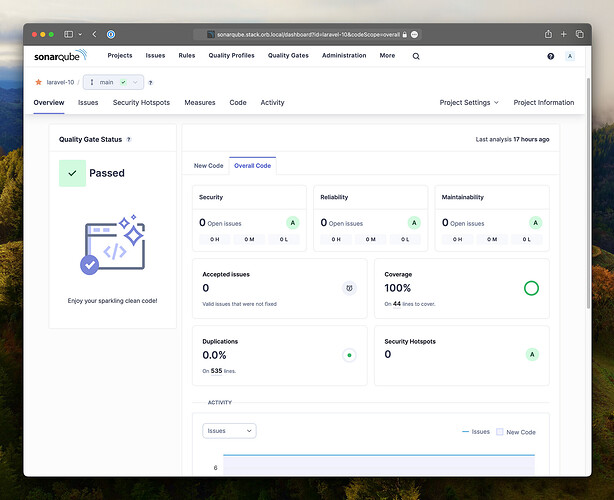The image size is (614, 500).
Task: Click the Security rating A badge
Action: click(x=292, y=222)
